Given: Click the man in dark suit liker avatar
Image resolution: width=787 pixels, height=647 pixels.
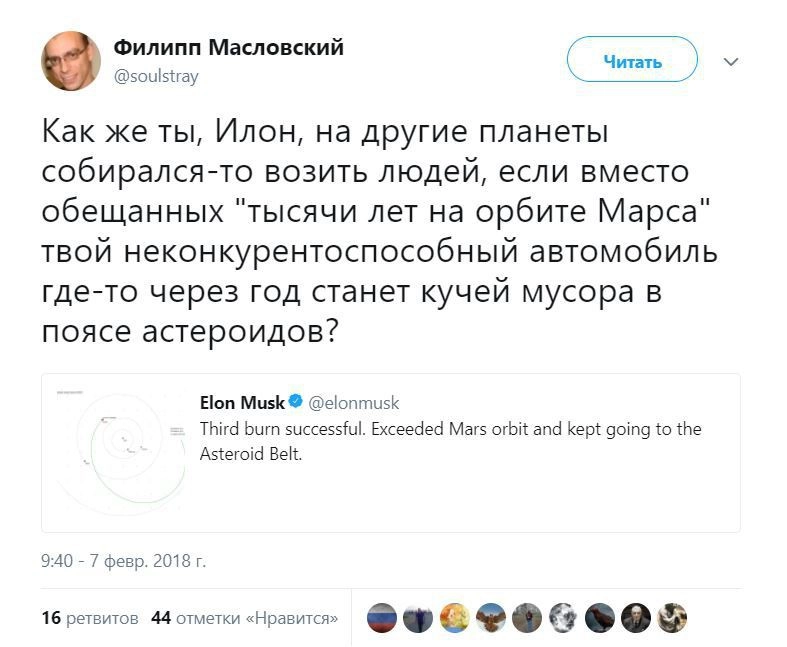Looking at the screenshot, I should point(636,618).
